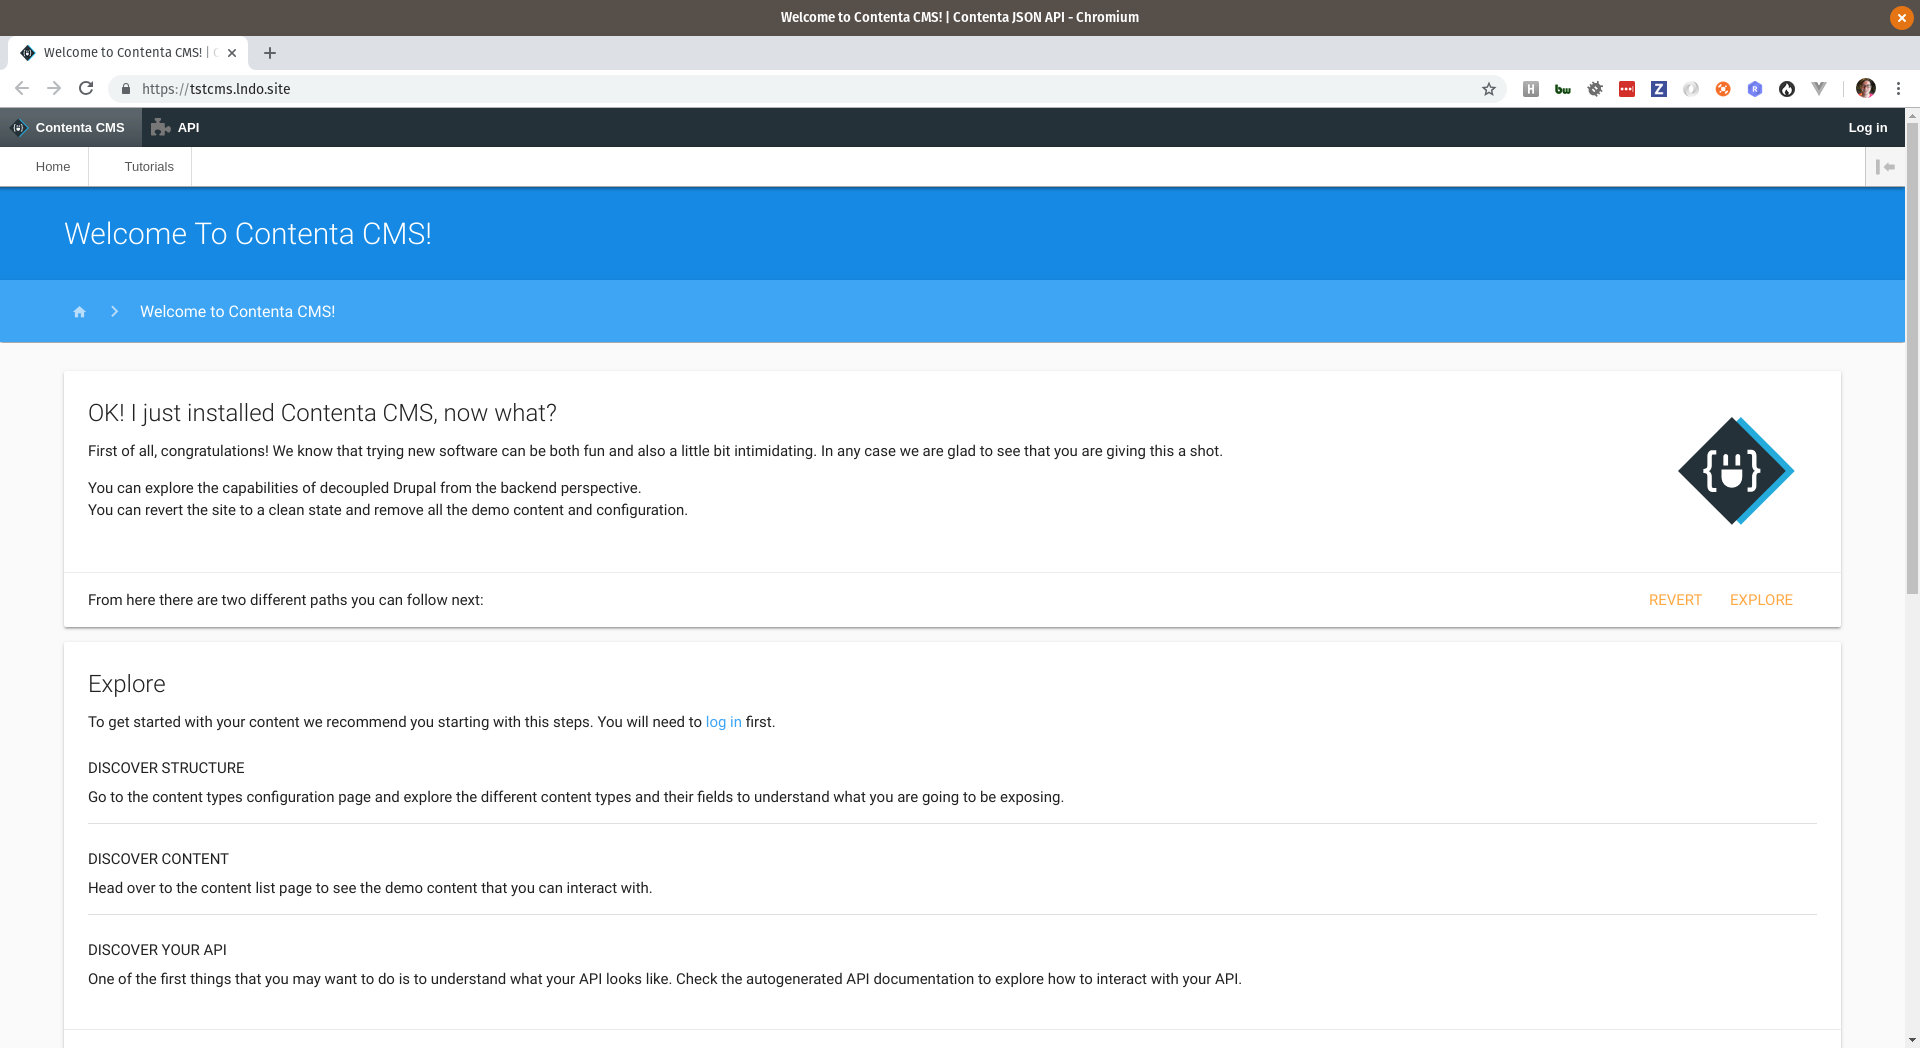The image size is (1920, 1048).
Task: Click the home icon in the breadcrumb
Action: pyautogui.click(x=79, y=312)
